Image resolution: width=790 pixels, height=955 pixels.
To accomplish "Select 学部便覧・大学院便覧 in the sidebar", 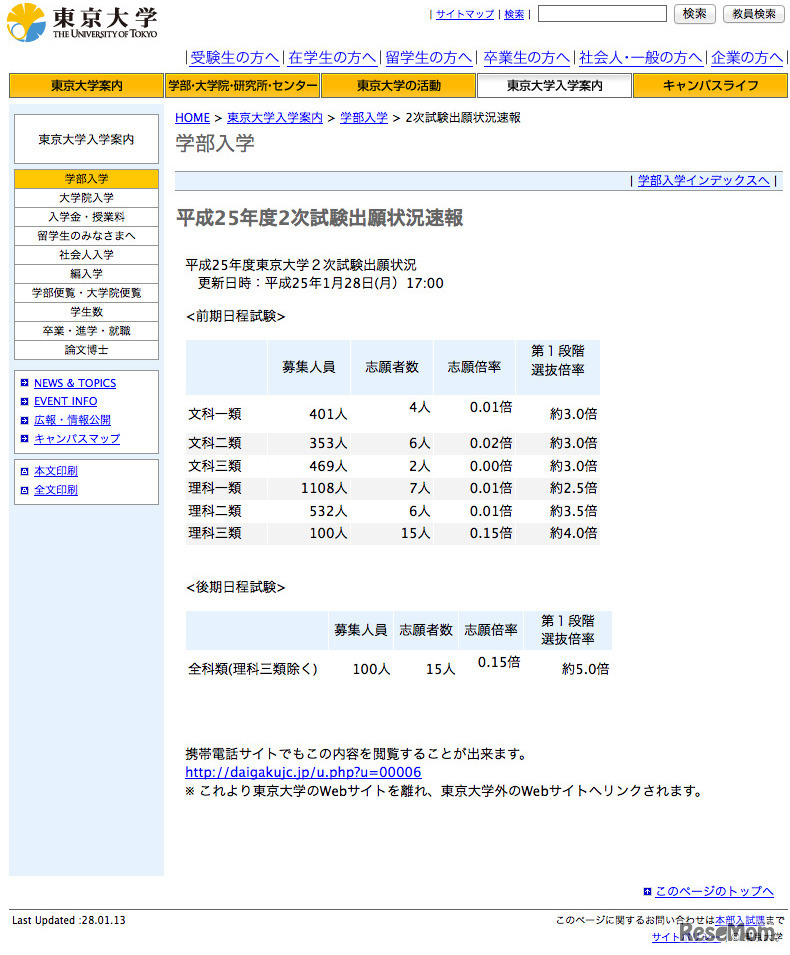I will 86,293.
